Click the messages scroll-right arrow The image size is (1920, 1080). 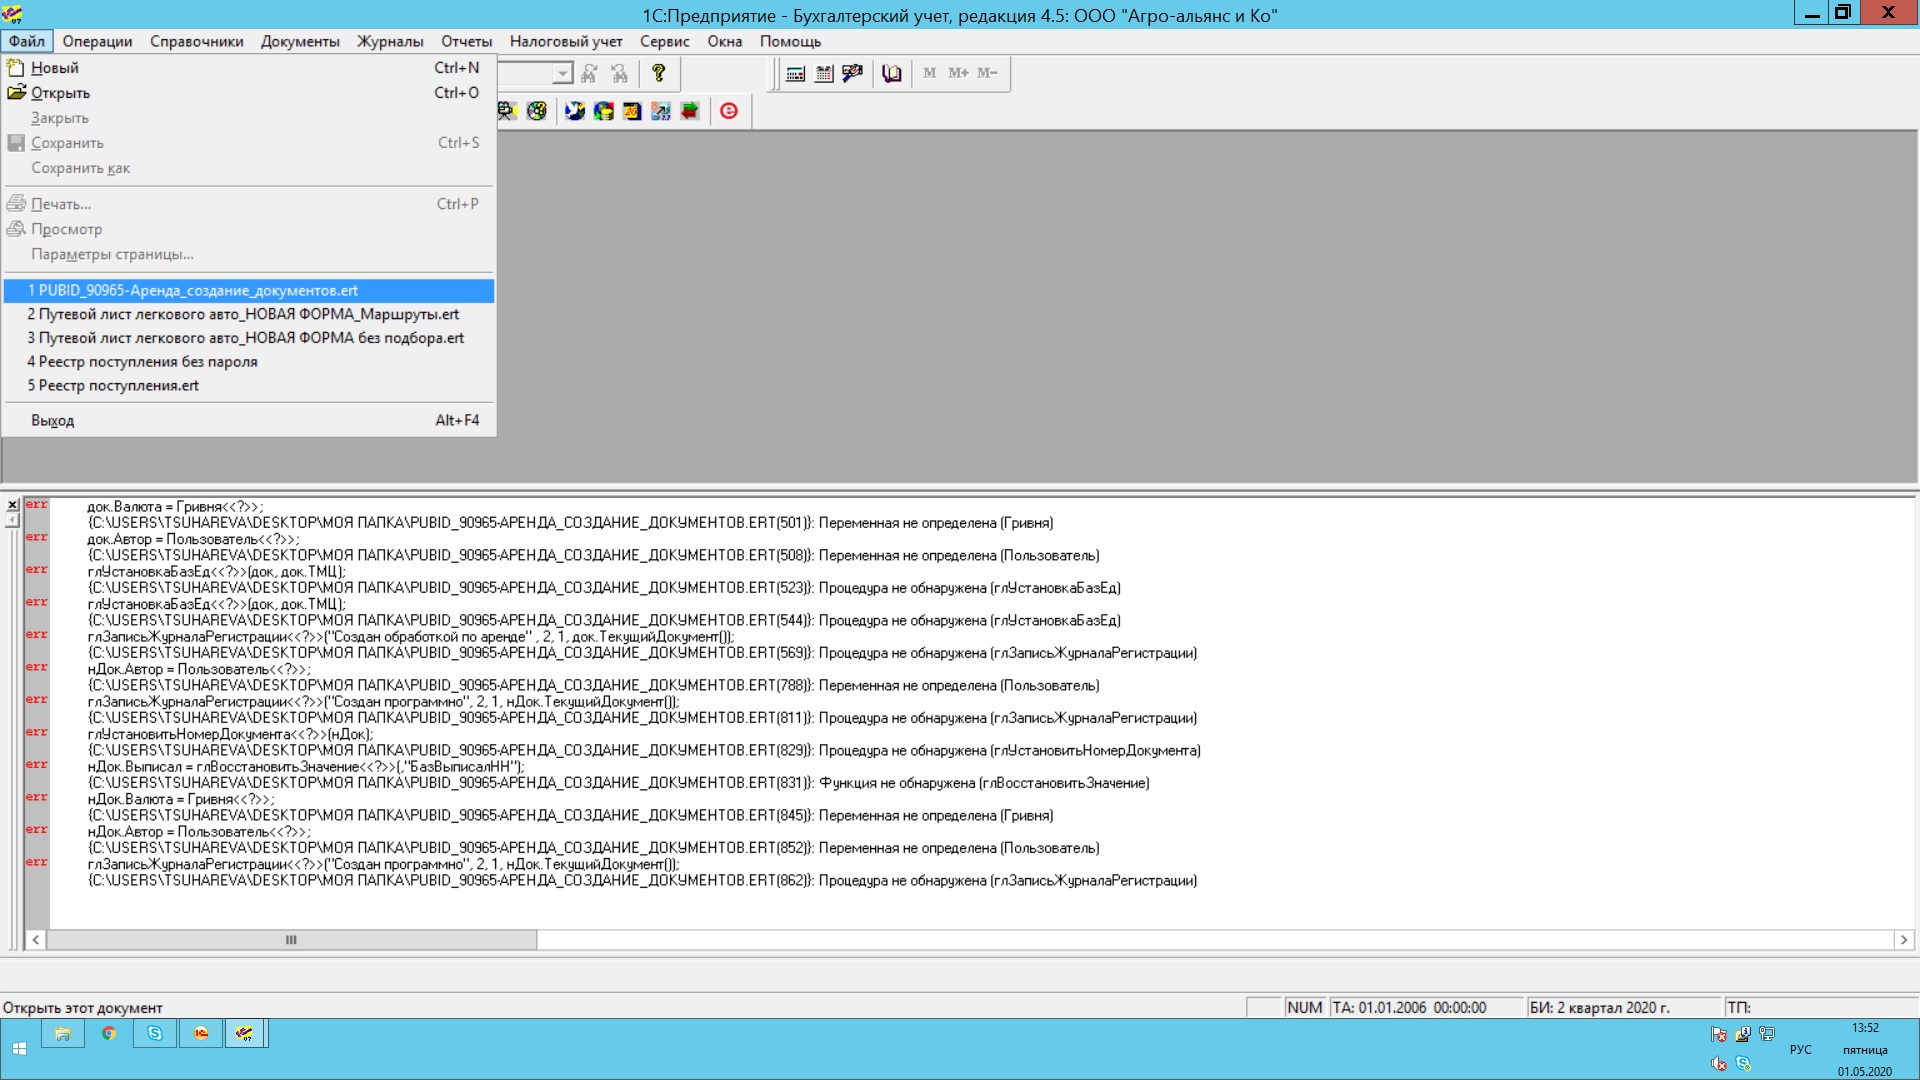(1904, 940)
